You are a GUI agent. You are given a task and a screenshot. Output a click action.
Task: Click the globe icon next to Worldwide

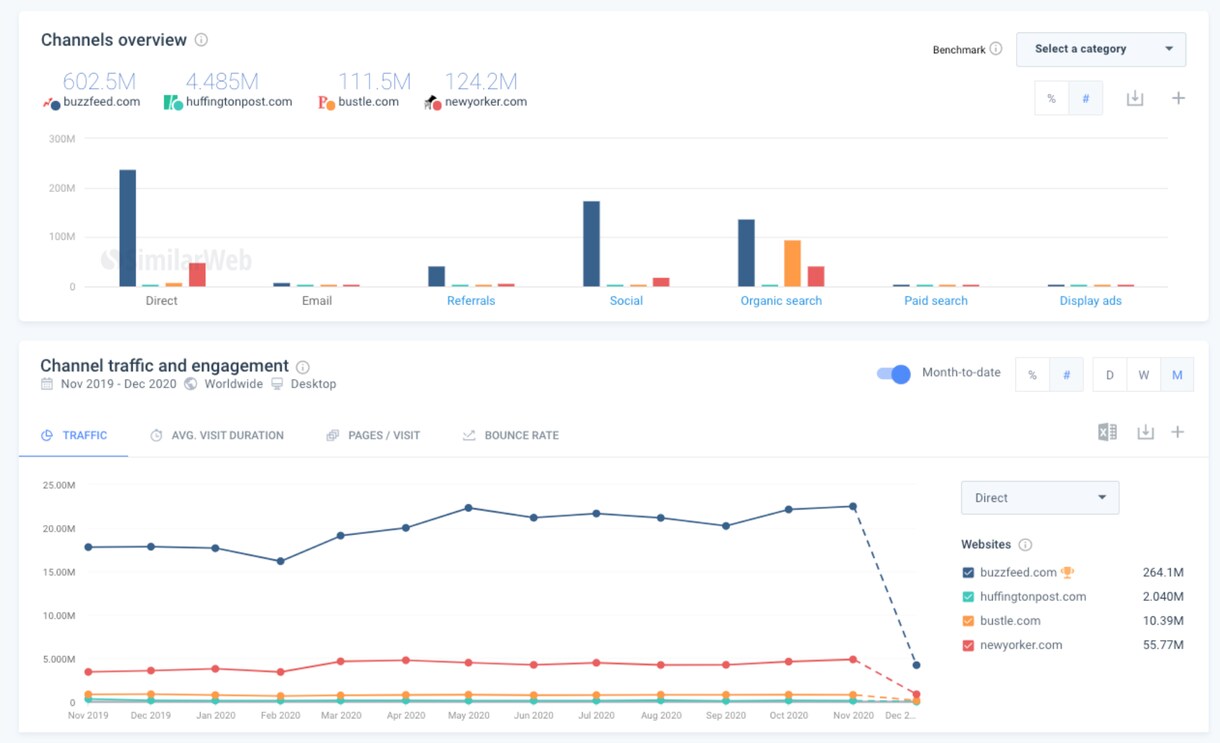click(190, 384)
